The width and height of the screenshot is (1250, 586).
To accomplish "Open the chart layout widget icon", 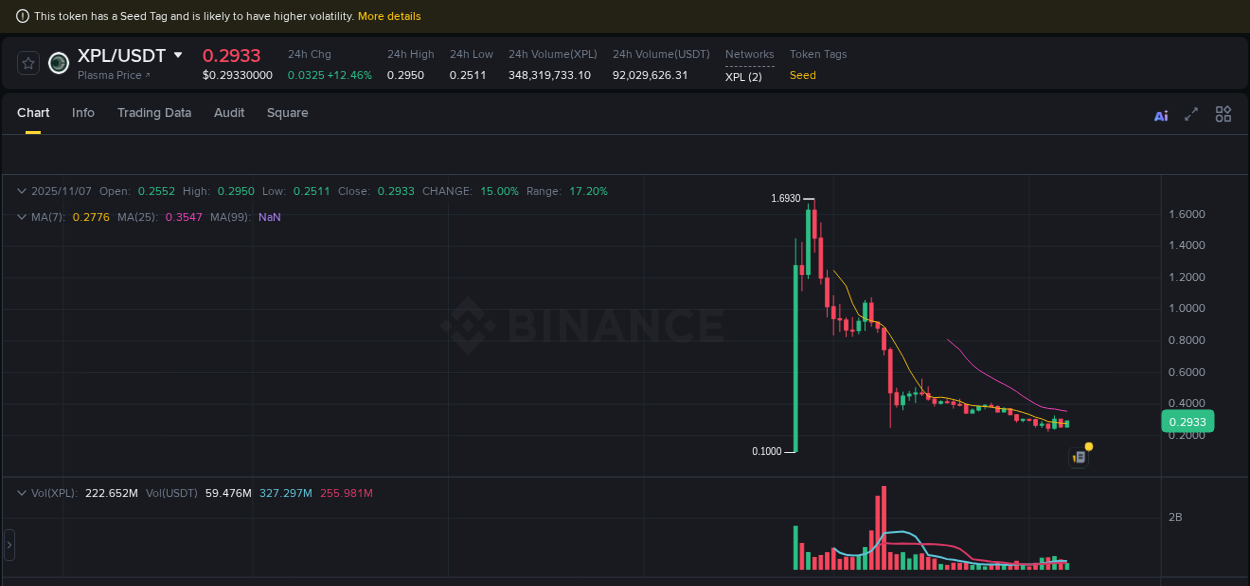I will tap(1223, 114).
